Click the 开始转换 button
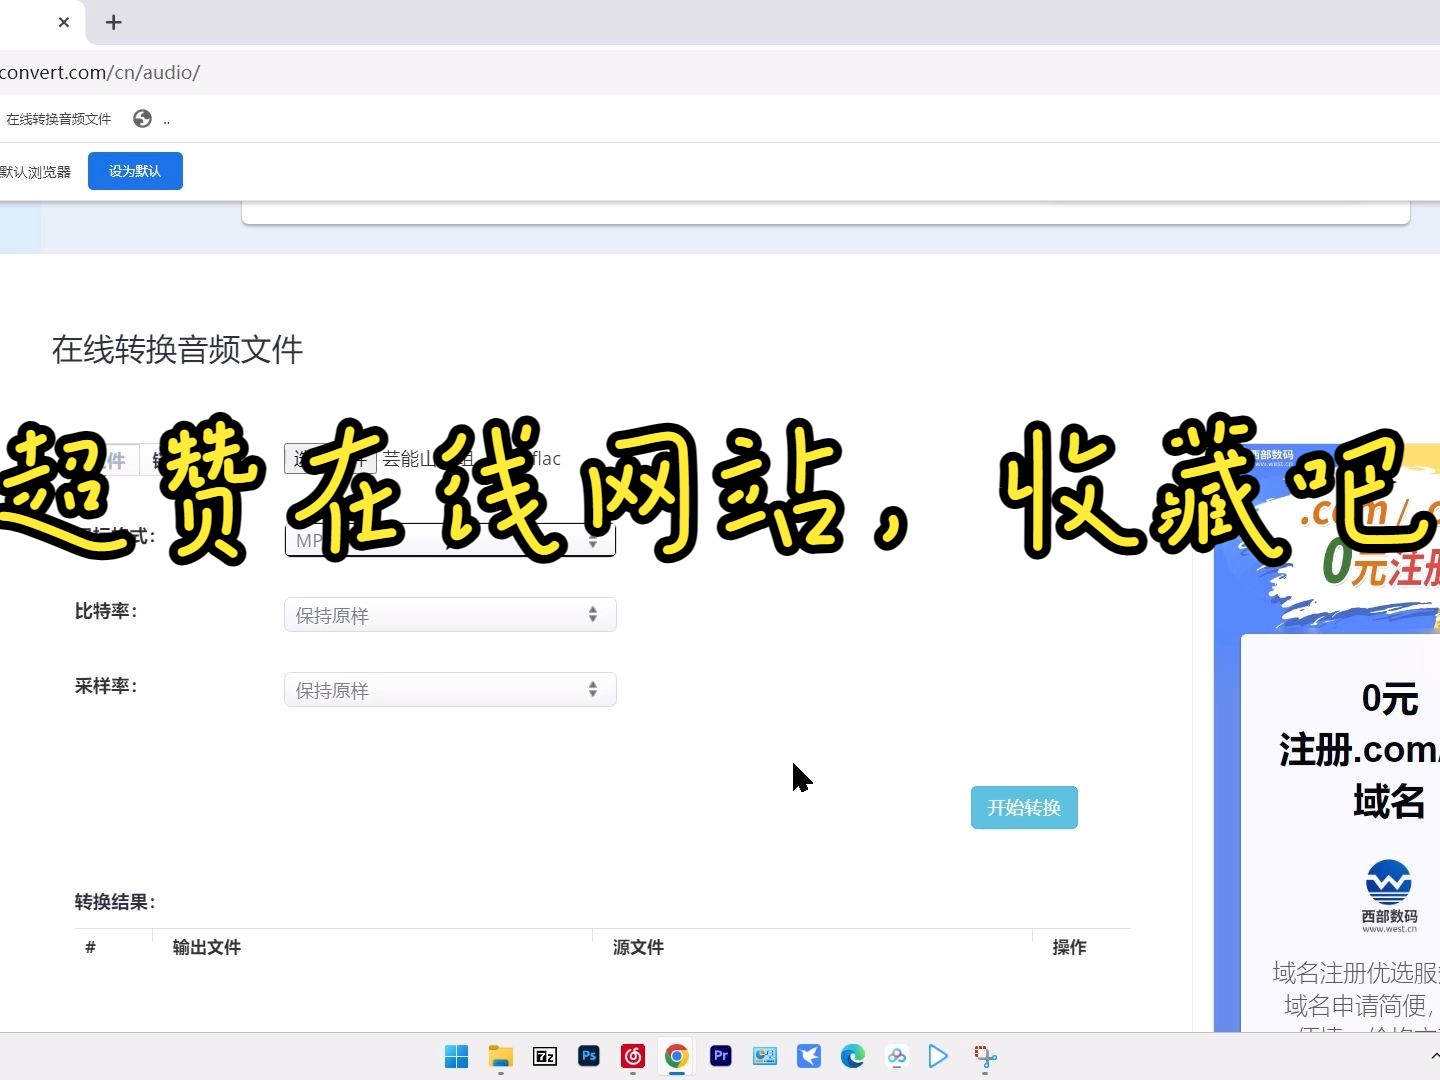The height and width of the screenshot is (1080, 1440). [1024, 808]
